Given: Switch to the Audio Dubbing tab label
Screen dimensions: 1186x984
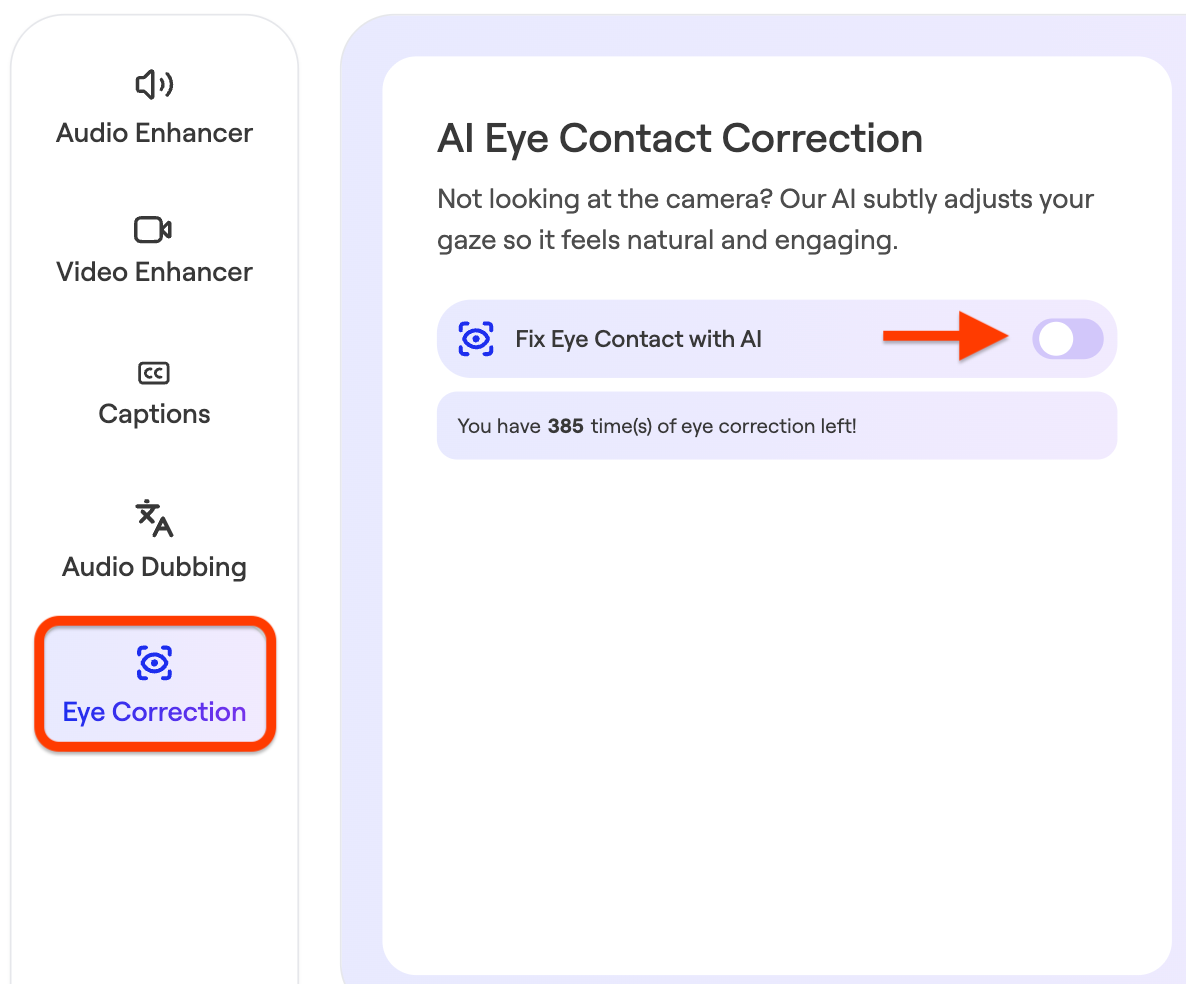Looking at the screenshot, I should coord(154,567).
